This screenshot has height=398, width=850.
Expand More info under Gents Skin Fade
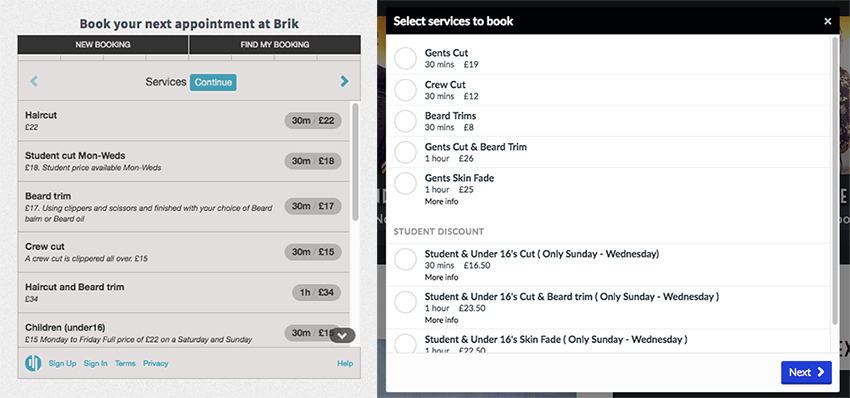click(x=441, y=201)
